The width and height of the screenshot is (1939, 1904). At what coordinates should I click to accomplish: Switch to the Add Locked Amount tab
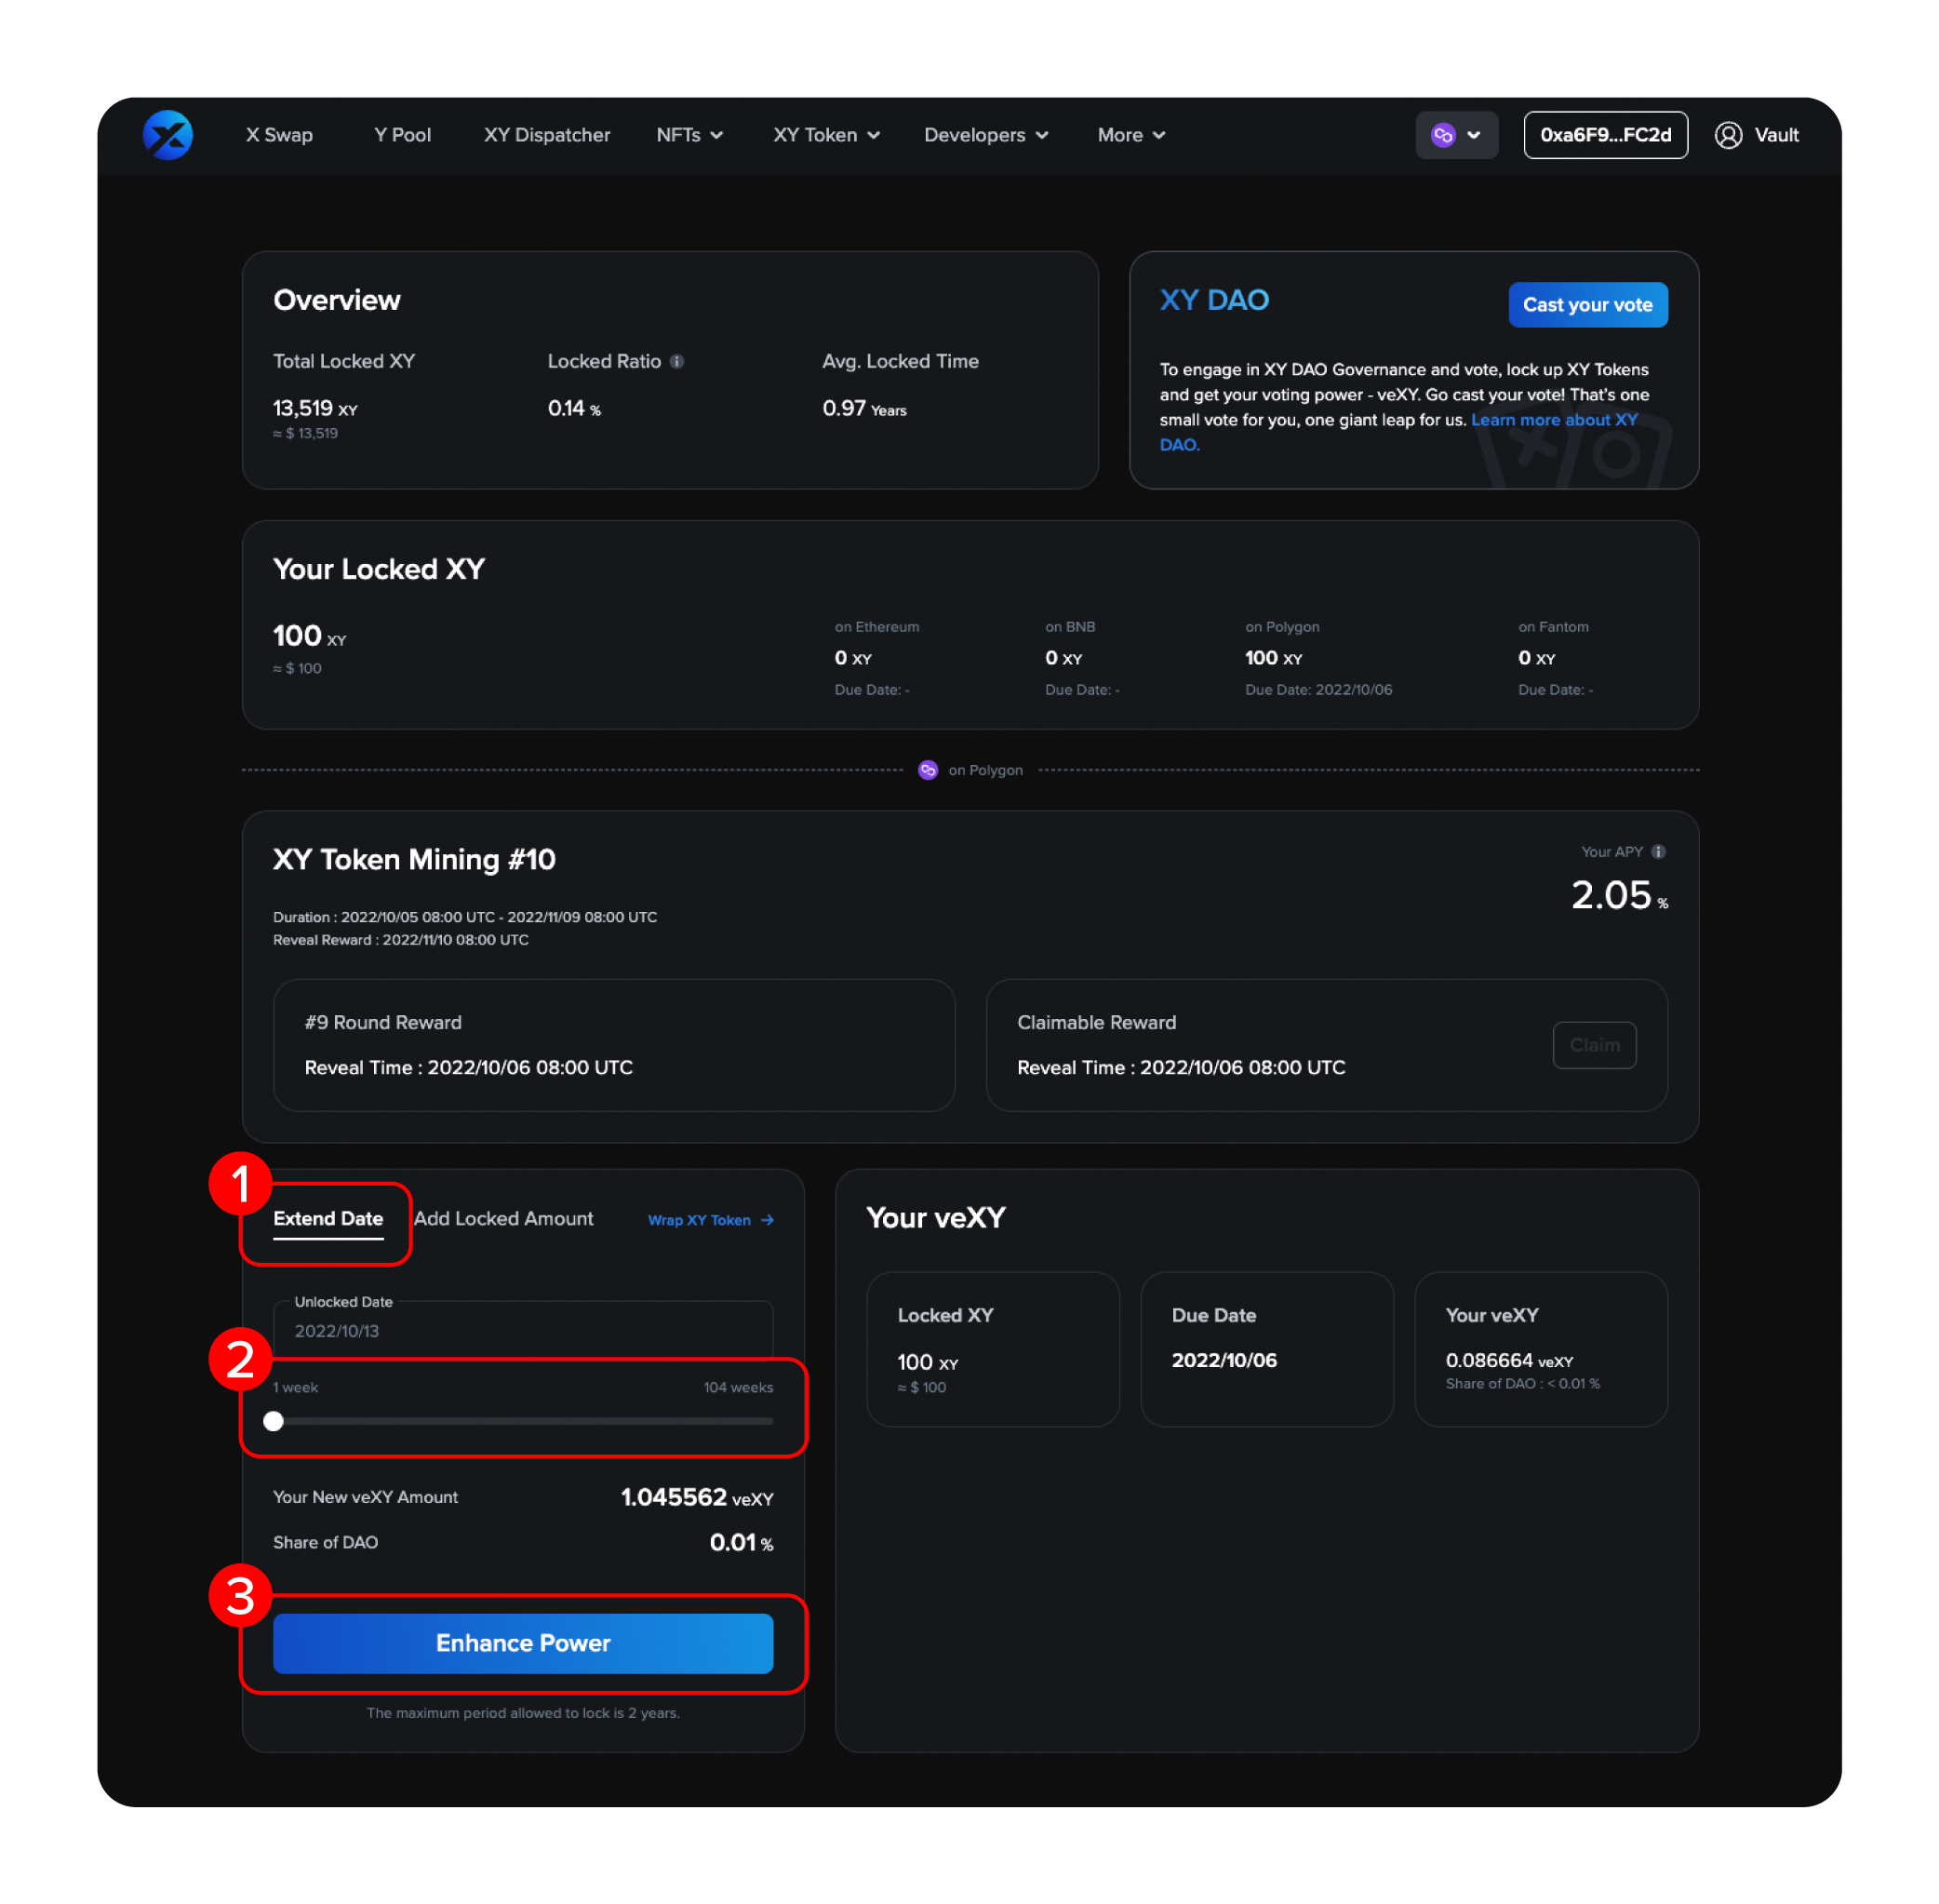503,1218
